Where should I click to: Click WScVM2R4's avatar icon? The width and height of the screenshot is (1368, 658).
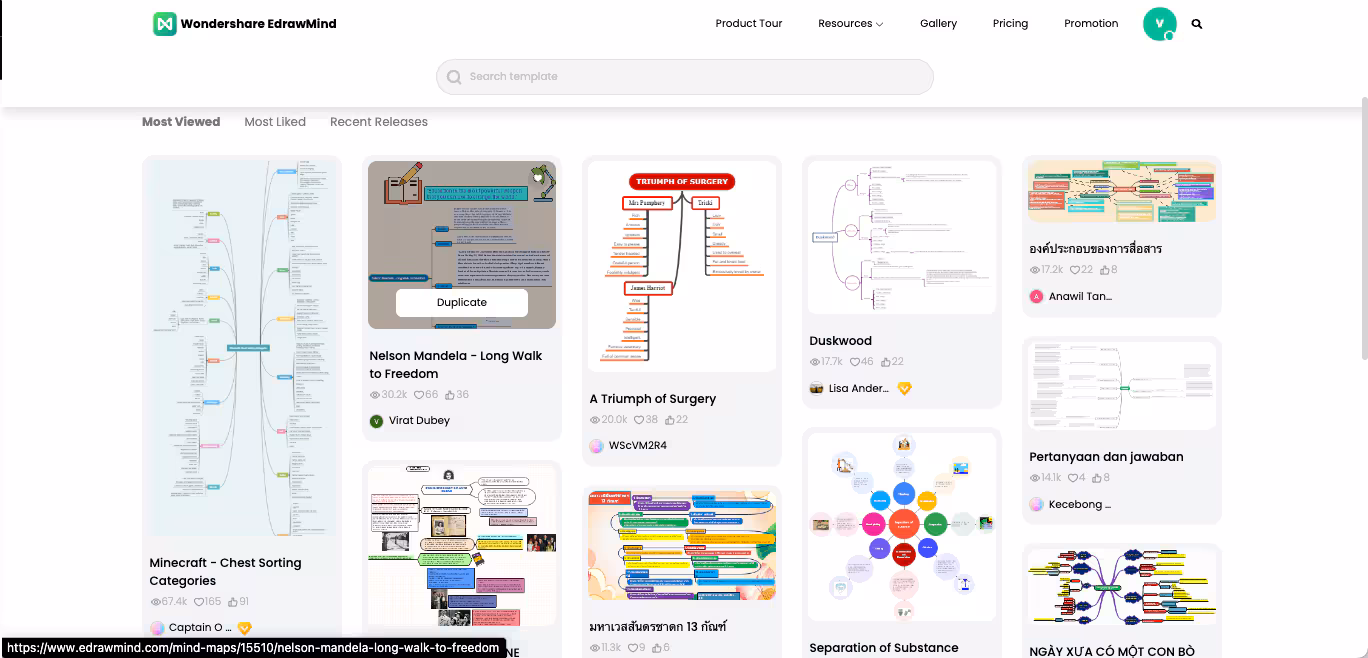[x=596, y=446]
